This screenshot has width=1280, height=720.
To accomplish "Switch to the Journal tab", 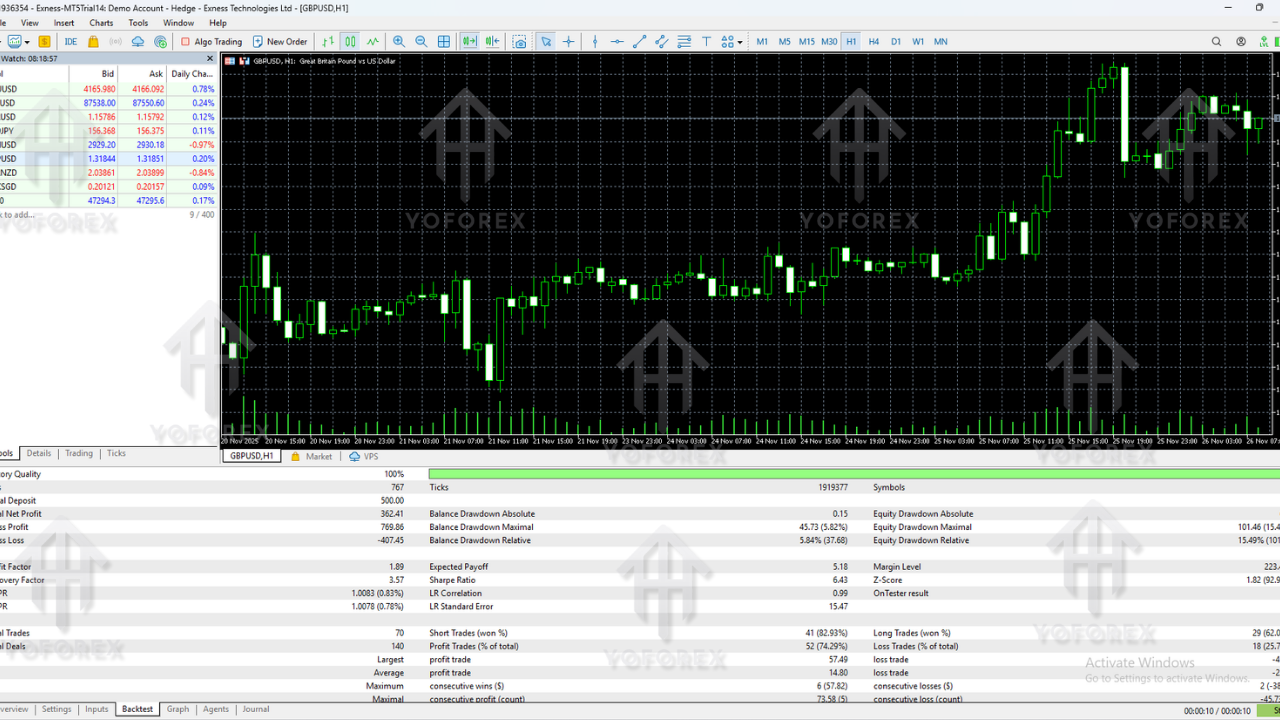I will (x=255, y=709).
